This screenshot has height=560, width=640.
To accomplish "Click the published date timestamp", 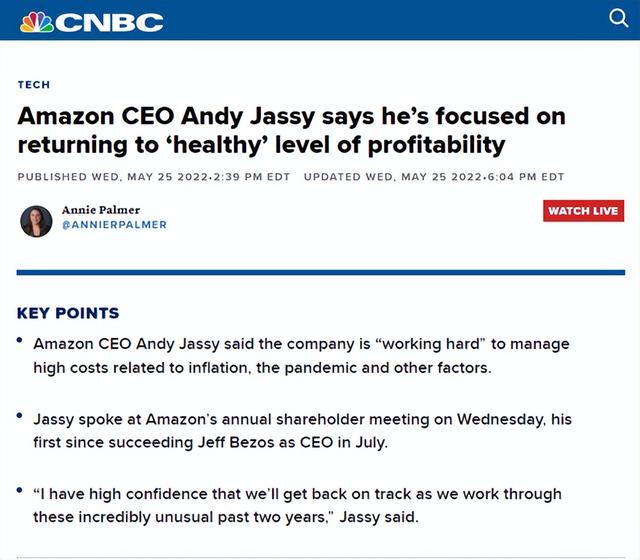I will coord(153,177).
